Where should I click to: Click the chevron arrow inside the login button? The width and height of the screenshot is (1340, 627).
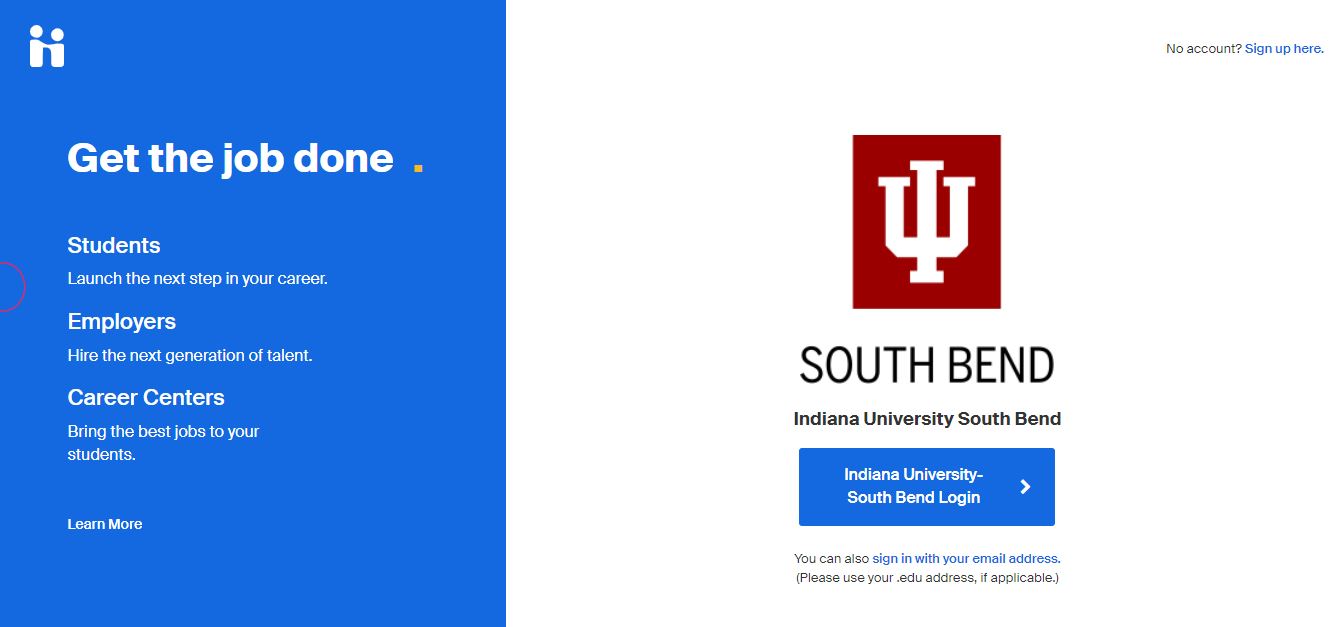click(x=1025, y=487)
